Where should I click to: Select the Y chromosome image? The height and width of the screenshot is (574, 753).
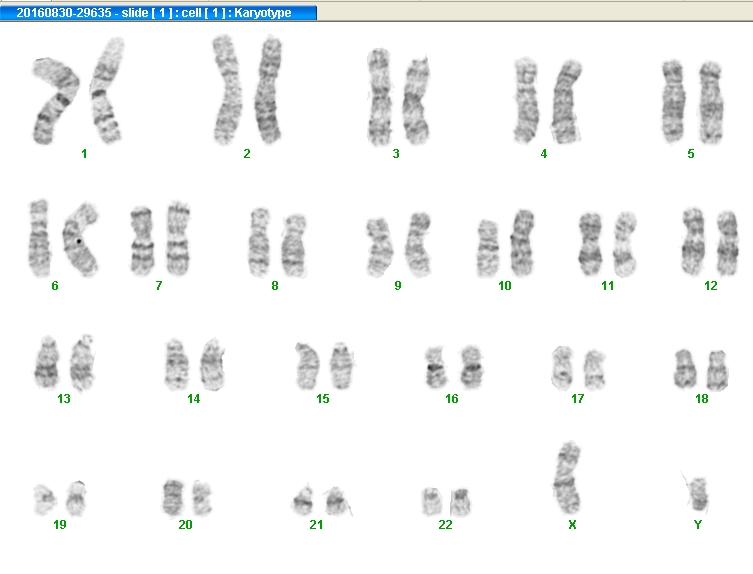click(696, 493)
